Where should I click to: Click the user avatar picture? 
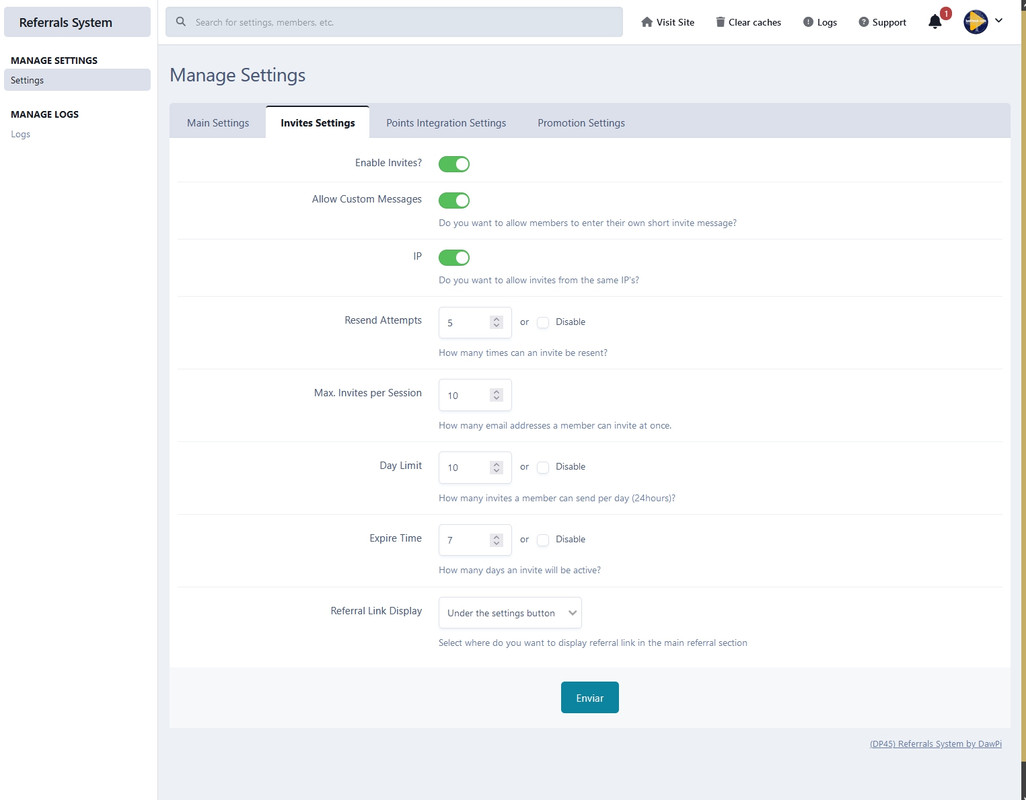click(975, 22)
